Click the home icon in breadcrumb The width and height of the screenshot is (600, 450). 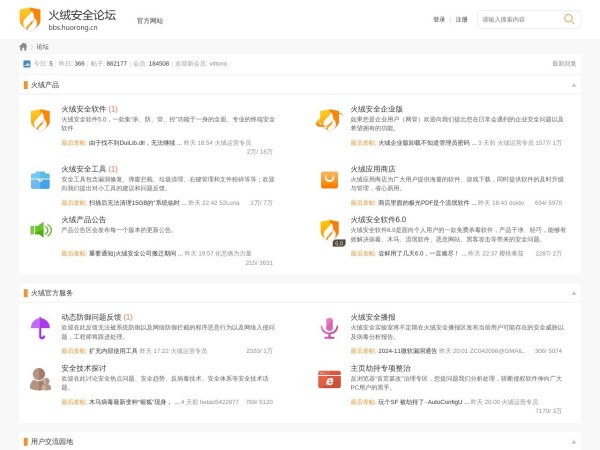point(23,46)
